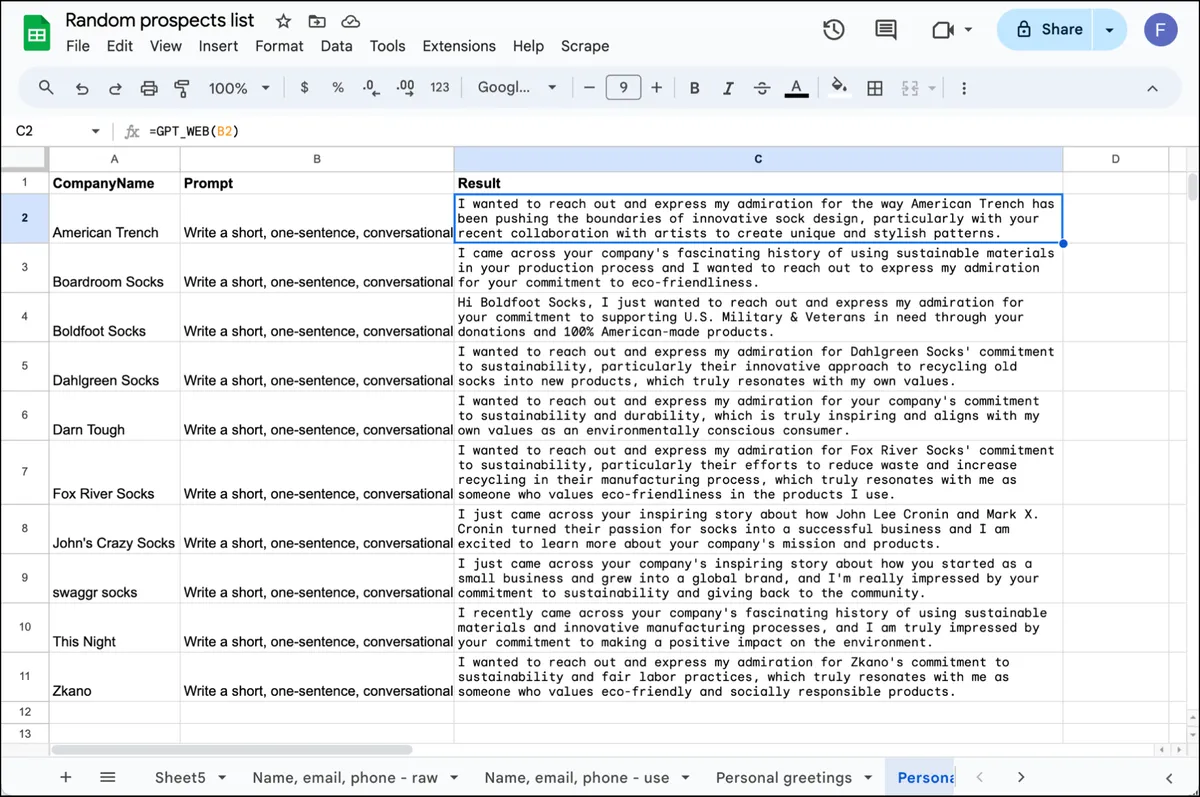Format as currency with dollar icon
The image size is (1200, 797).
click(304, 88)
